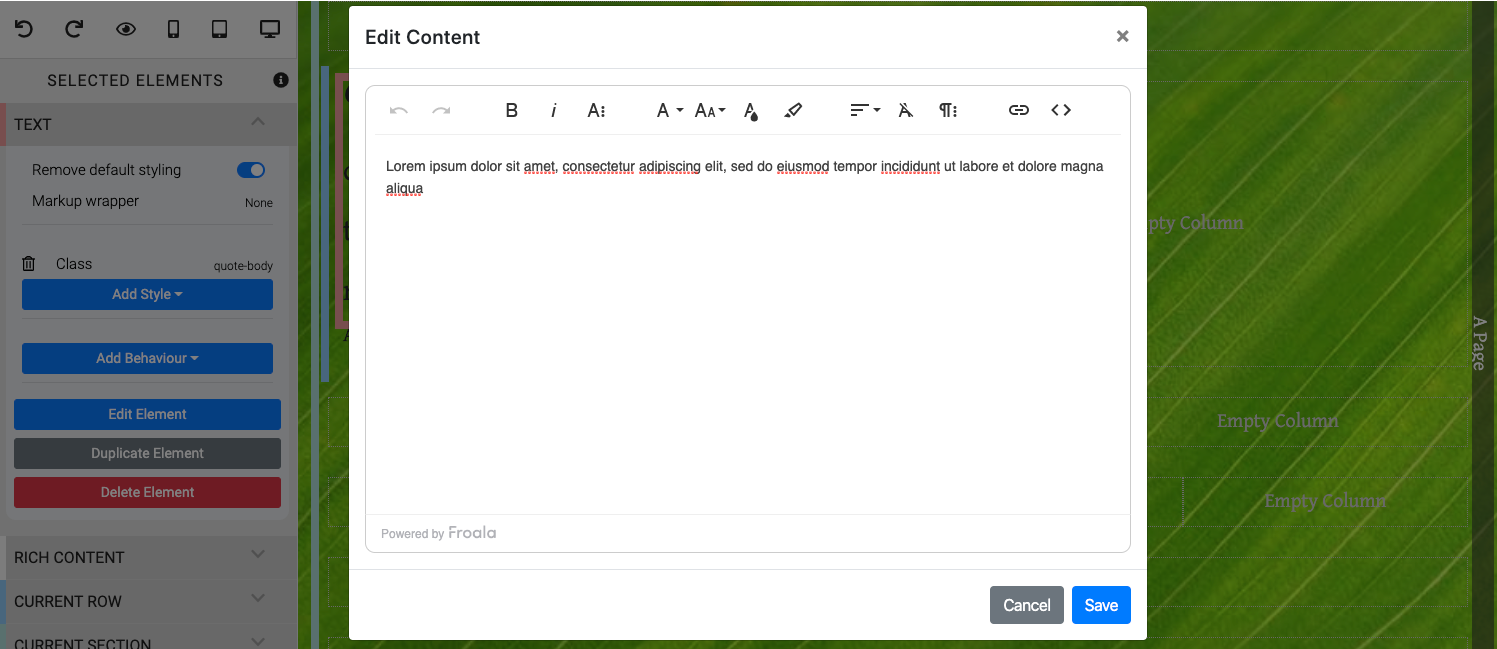Toggle bold formatting in editor toolbar
This screenshot has width=1497, height=649.
[x=511, y=110]
